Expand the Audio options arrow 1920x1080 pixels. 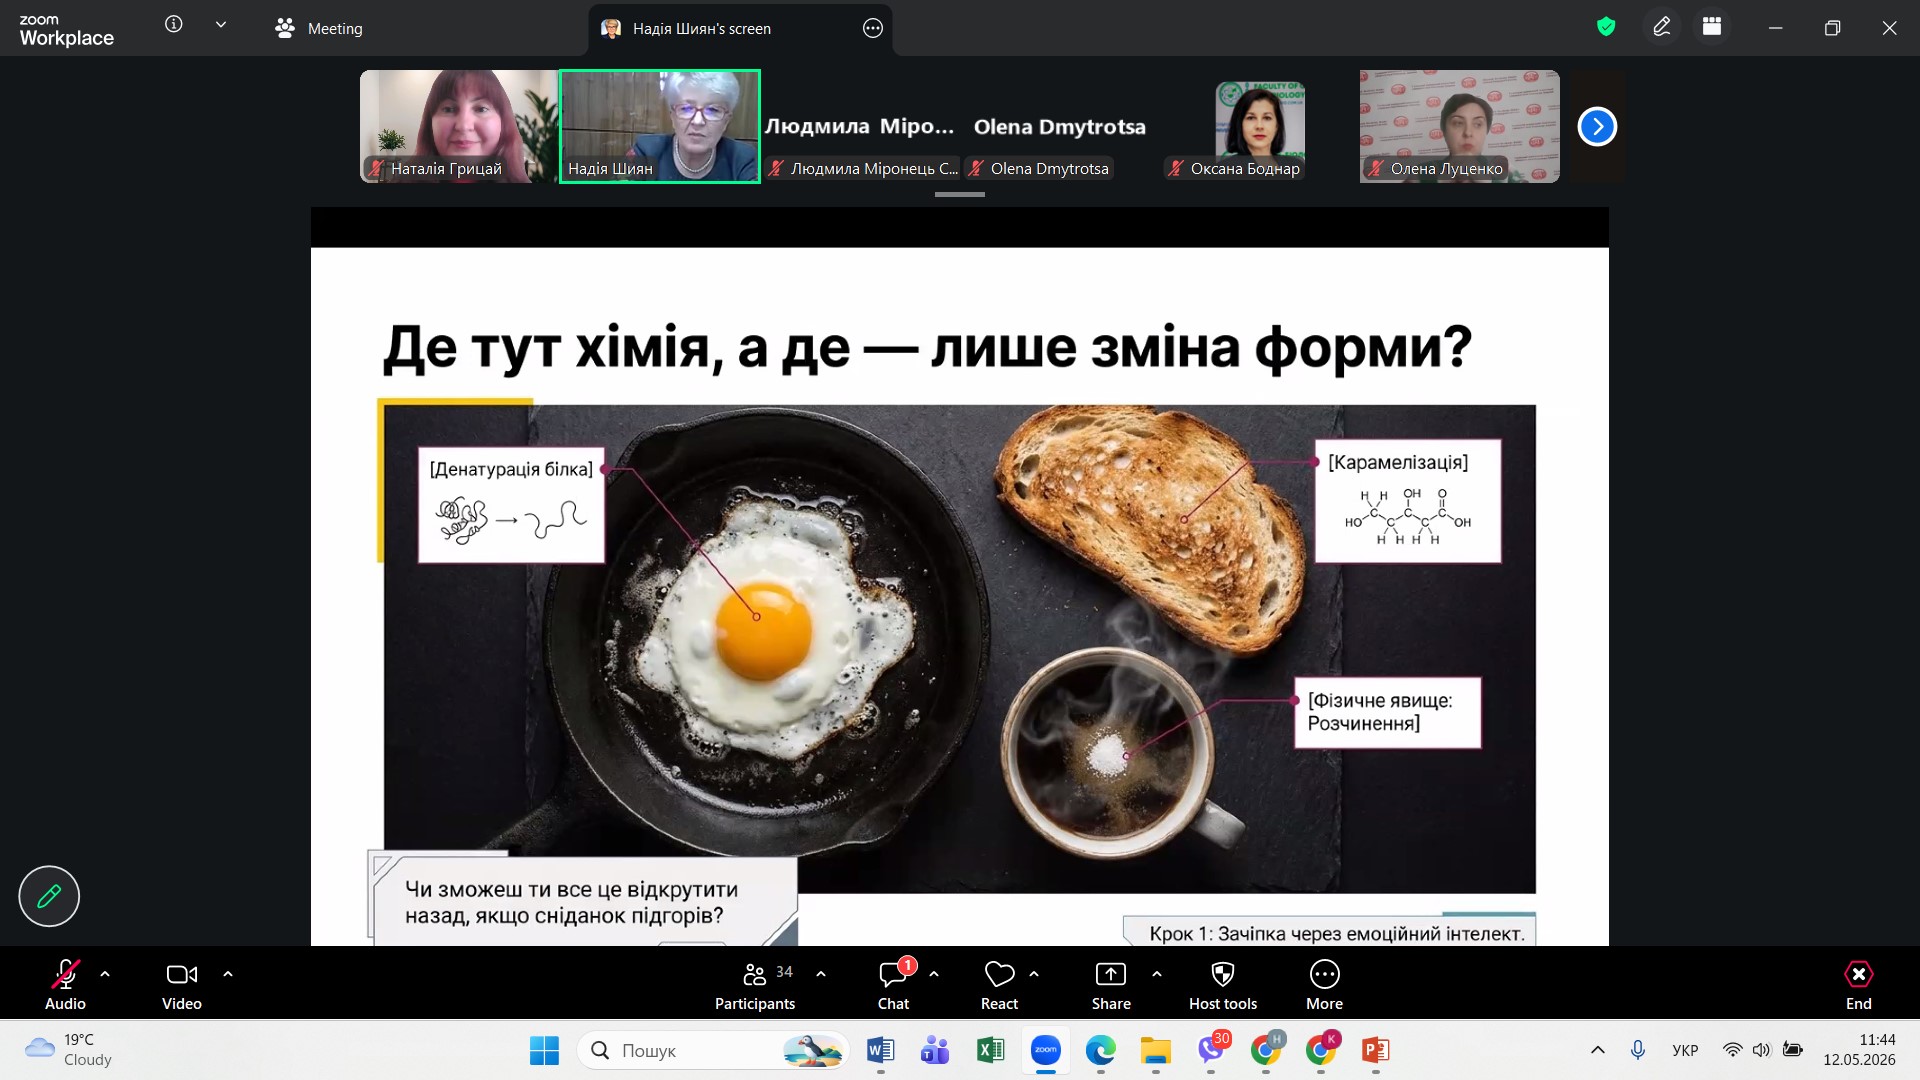(x=105, y=974)
